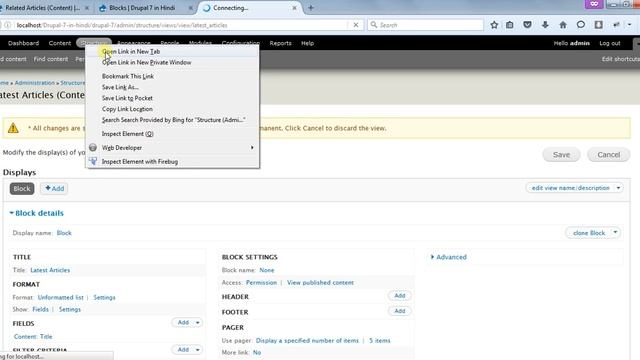The height and width of the screenshot is (360, 640).
Task: Open the Dashboard admin menu item
Action: 24,43
